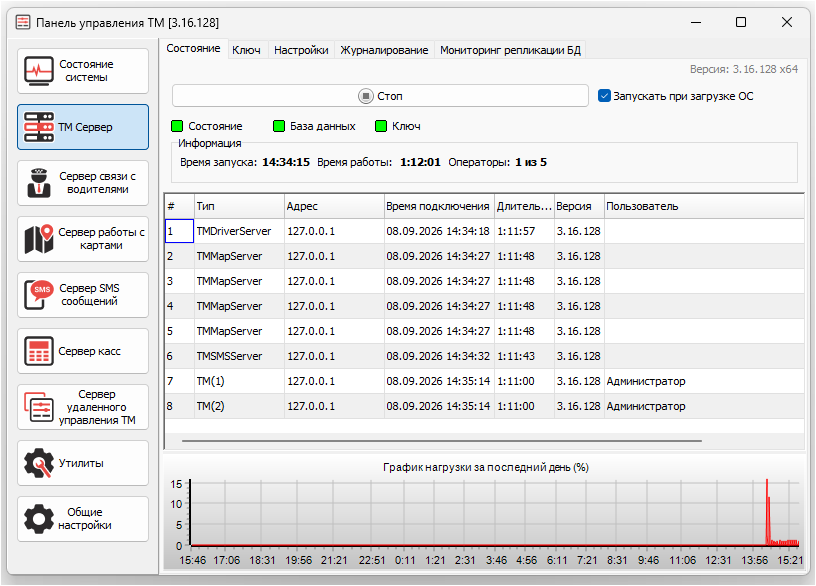Viewport: 816px width, 586px height.
Task: Click Администратор in the TM(1) row
Action: pyautogui.click(x=646, y=381)
